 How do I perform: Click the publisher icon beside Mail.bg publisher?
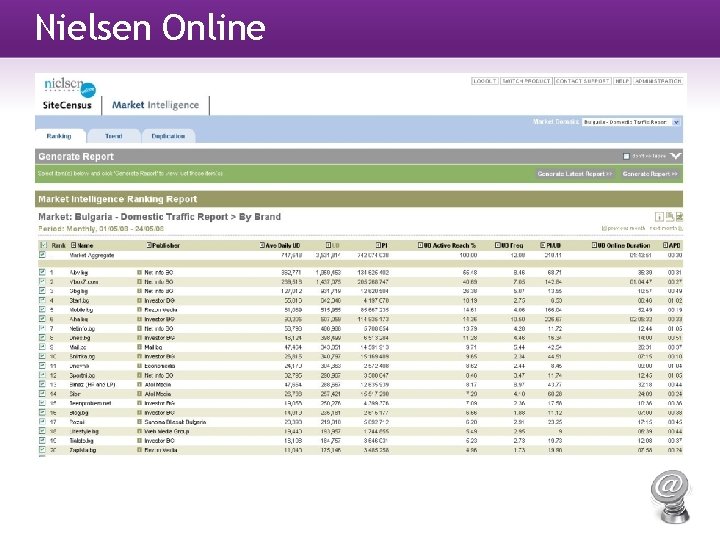point(140,347)
